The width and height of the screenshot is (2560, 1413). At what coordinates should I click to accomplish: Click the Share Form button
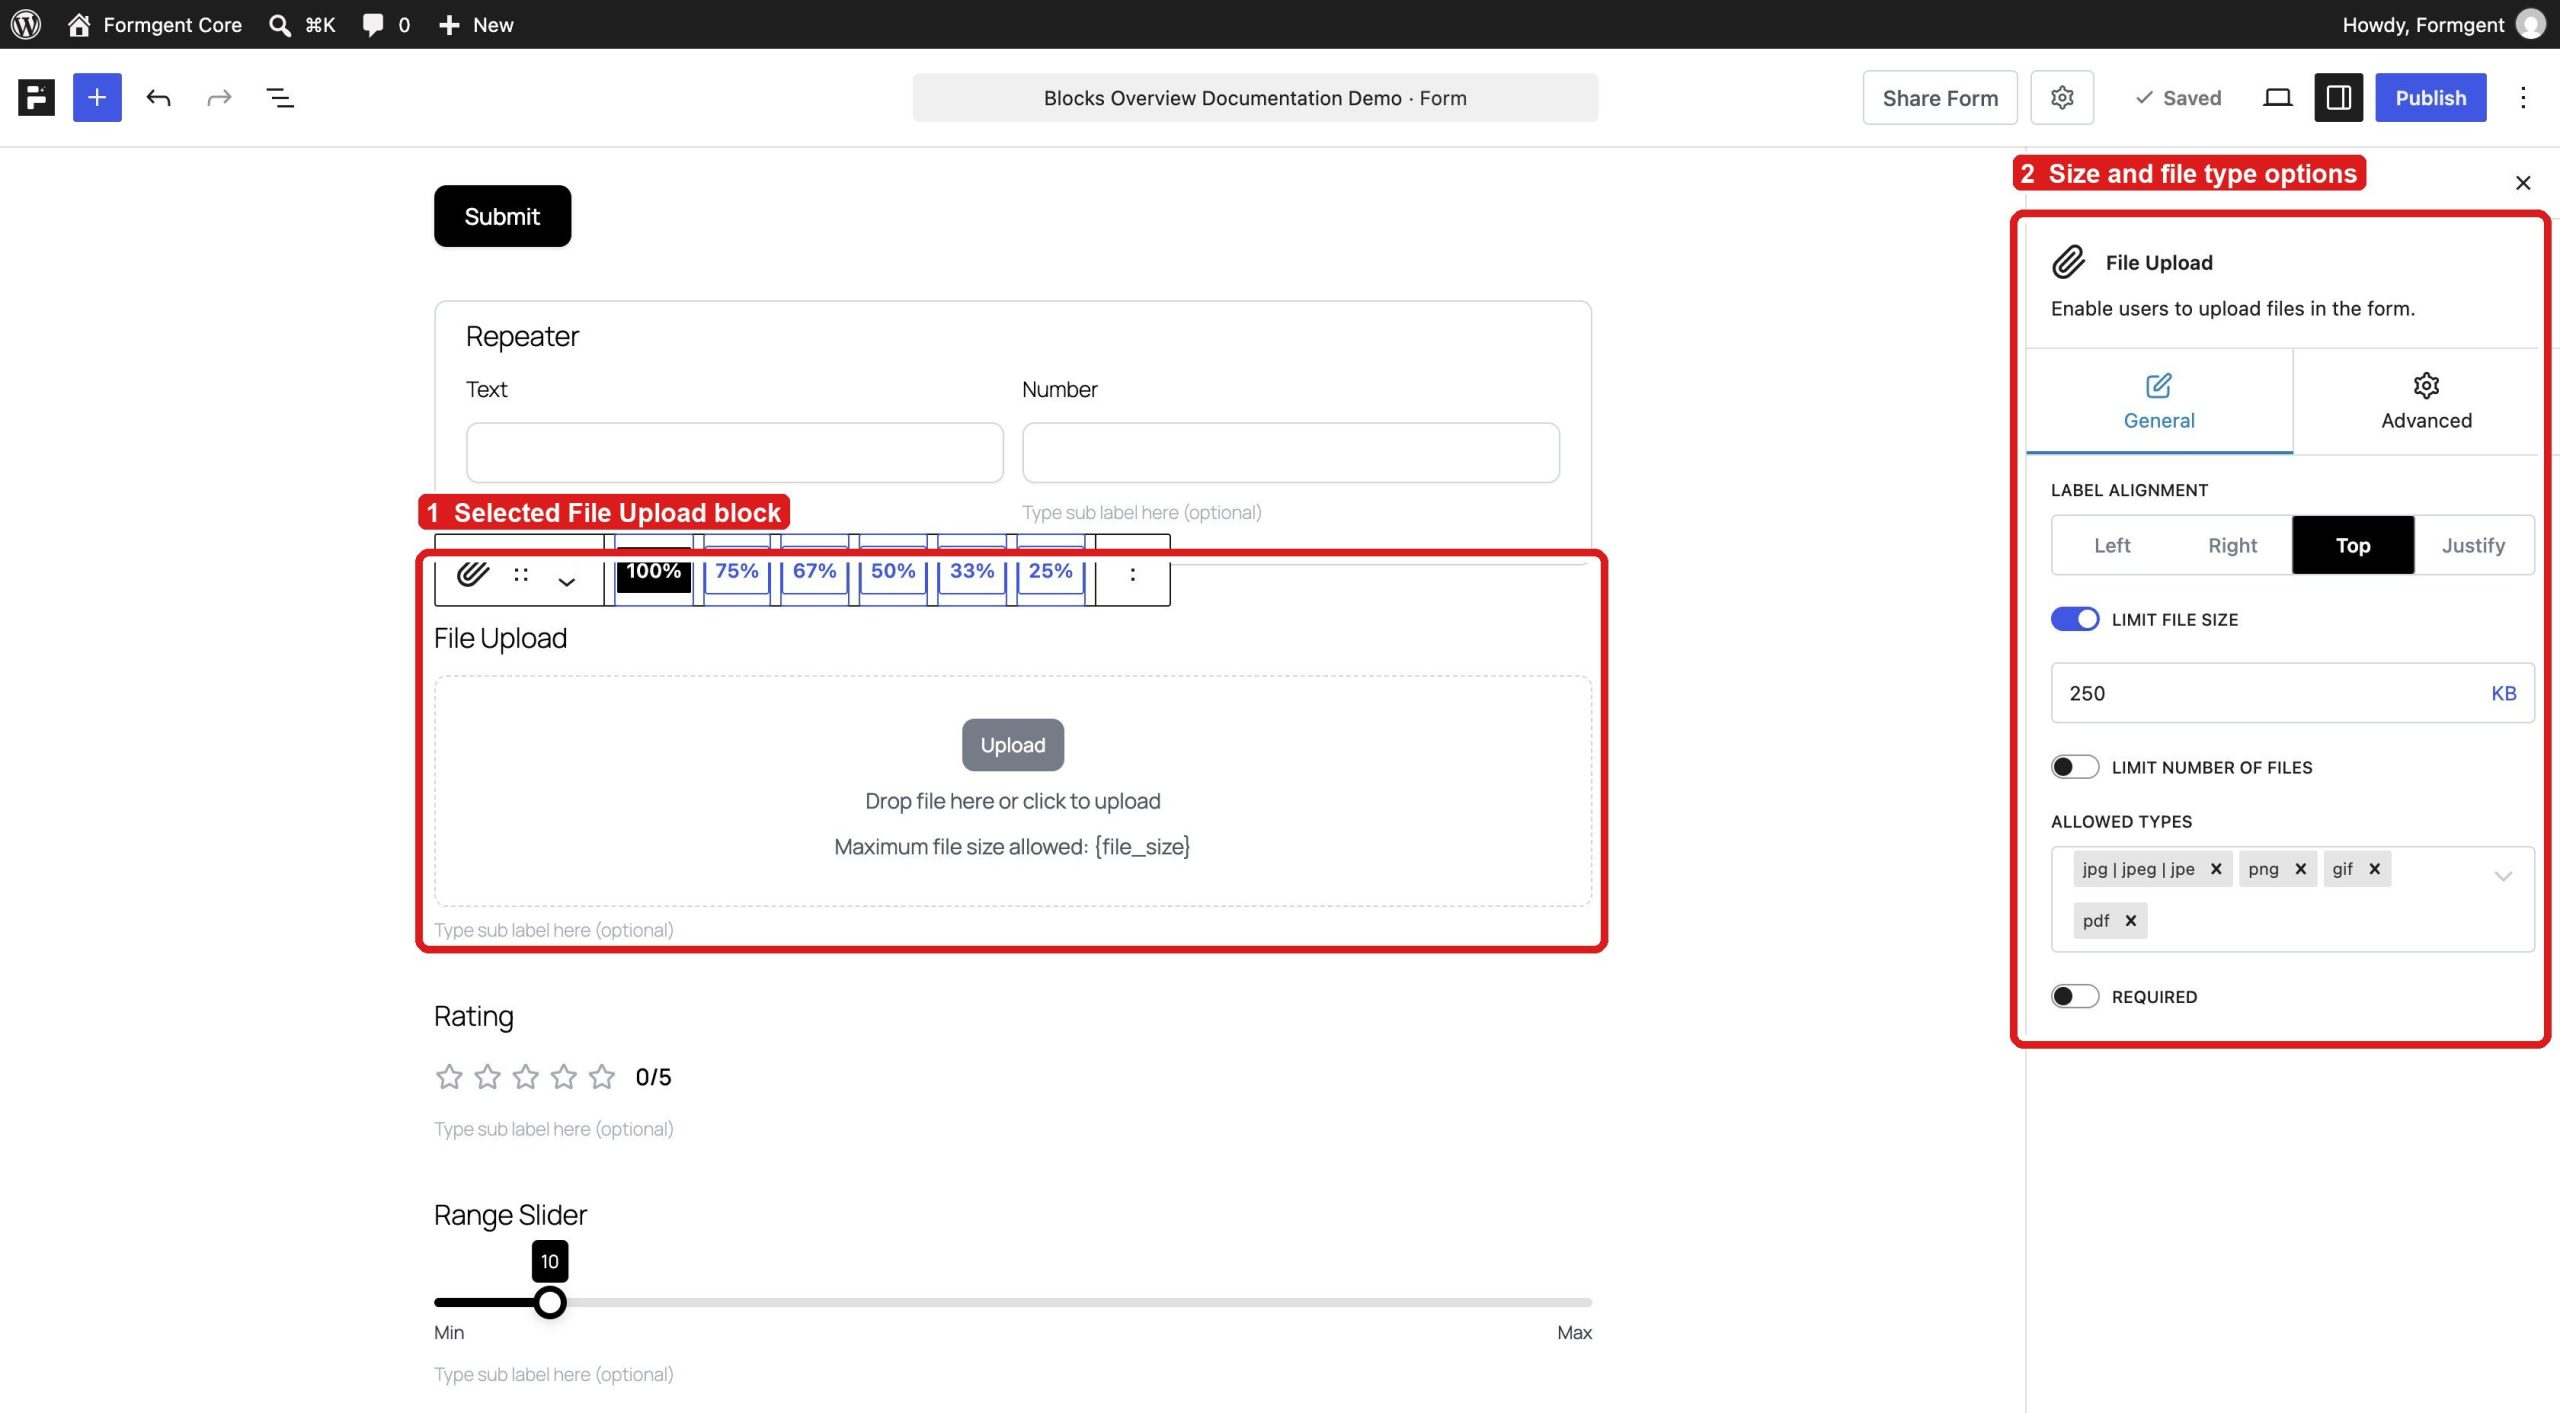tap(1940, 97)
